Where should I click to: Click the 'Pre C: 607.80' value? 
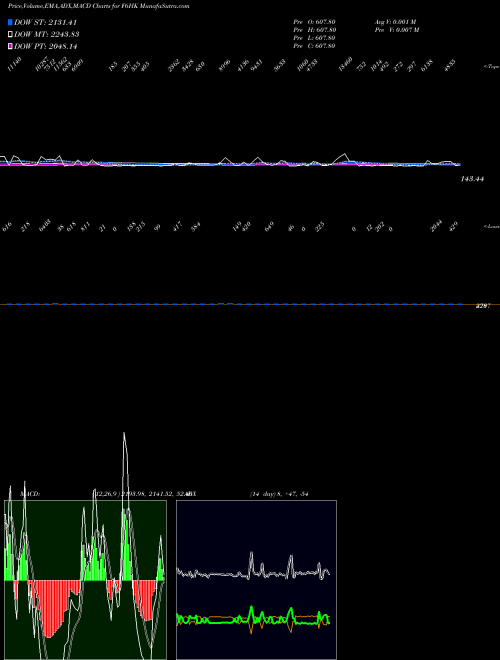314,46
